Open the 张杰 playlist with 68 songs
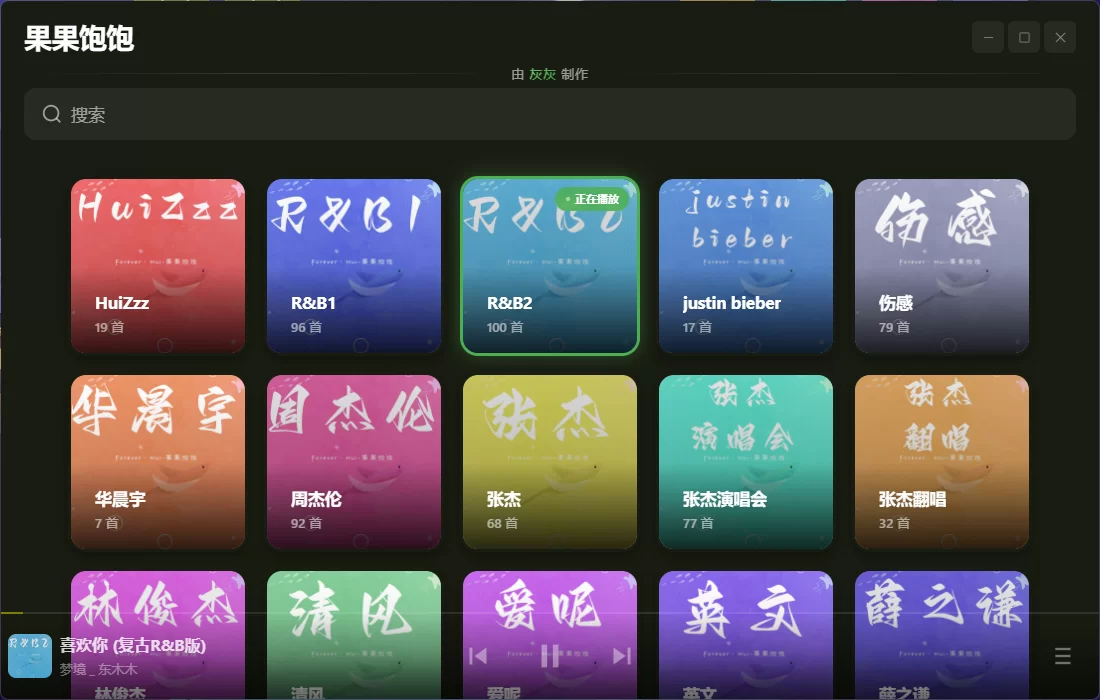 550,462
